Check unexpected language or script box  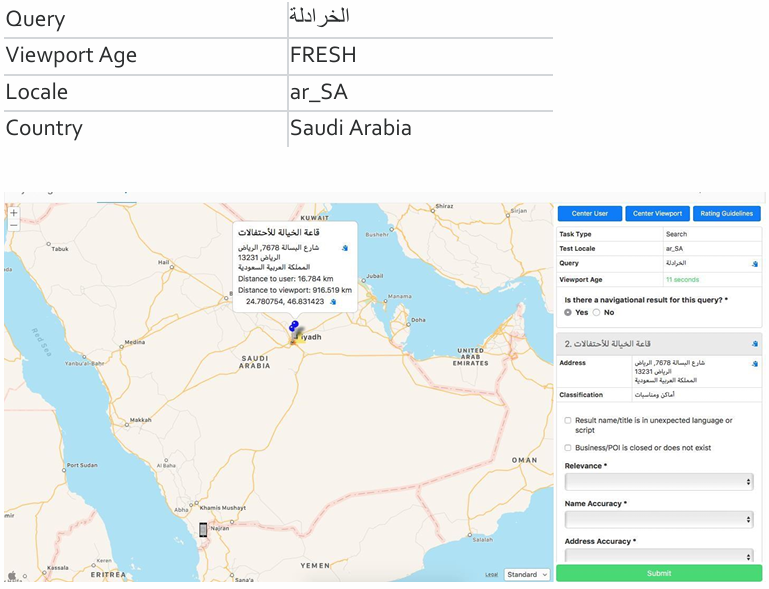click(x=568, y=421)
